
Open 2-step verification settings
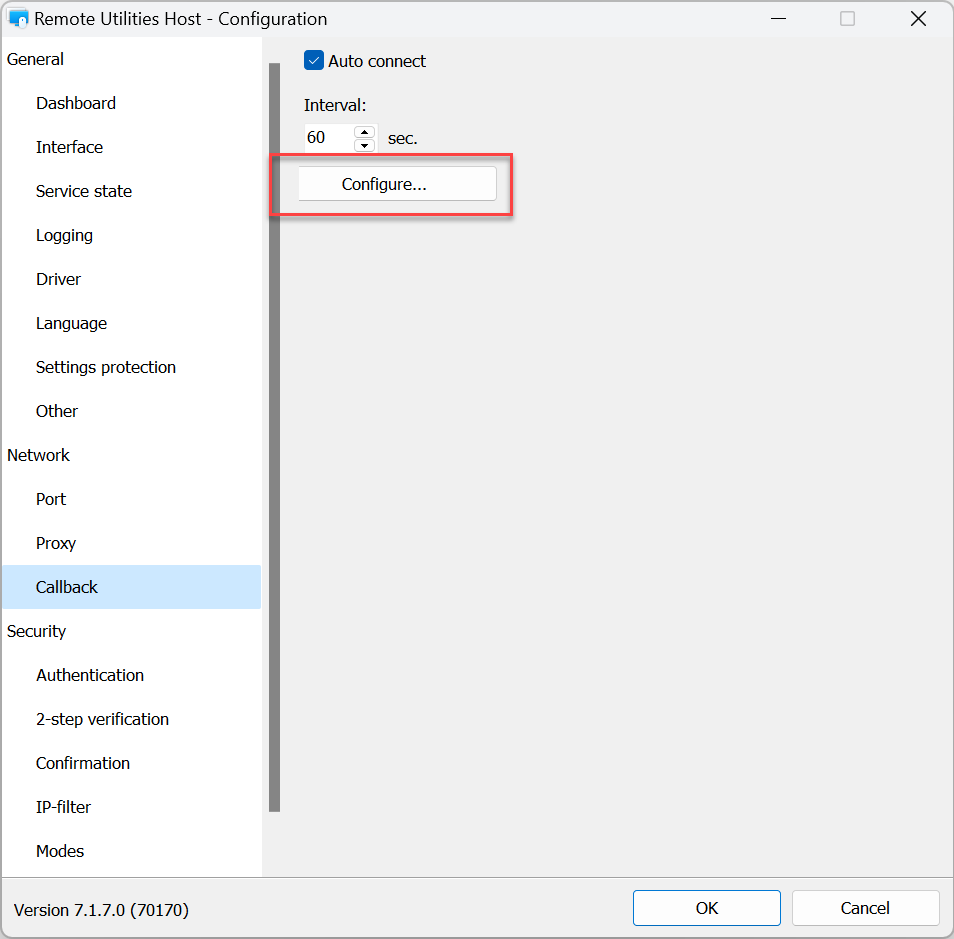(x=102, y=719)
